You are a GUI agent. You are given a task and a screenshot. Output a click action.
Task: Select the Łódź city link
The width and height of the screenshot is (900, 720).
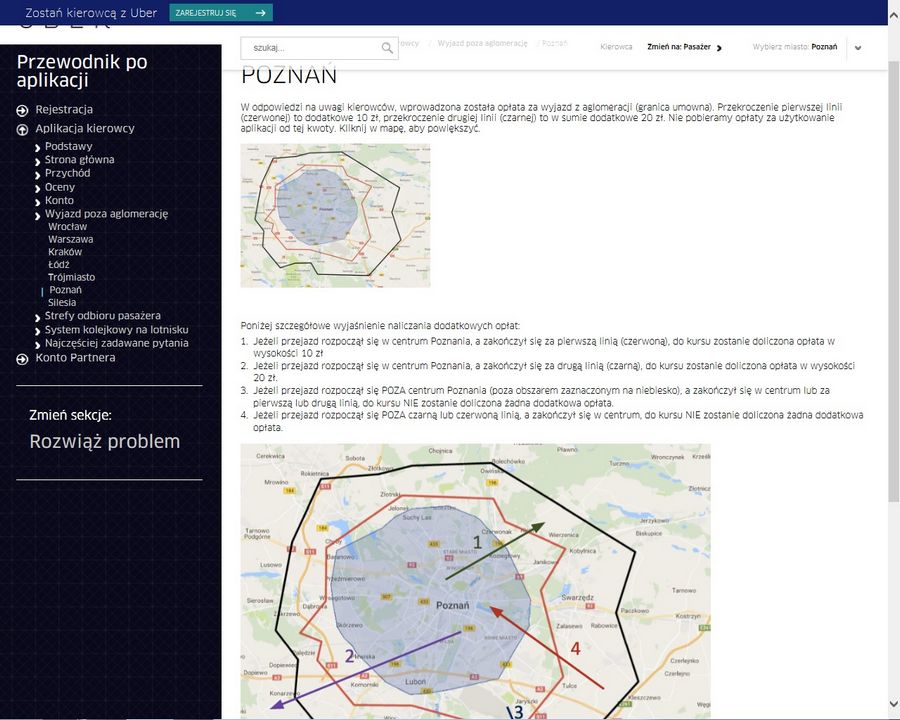pos(59,265)
